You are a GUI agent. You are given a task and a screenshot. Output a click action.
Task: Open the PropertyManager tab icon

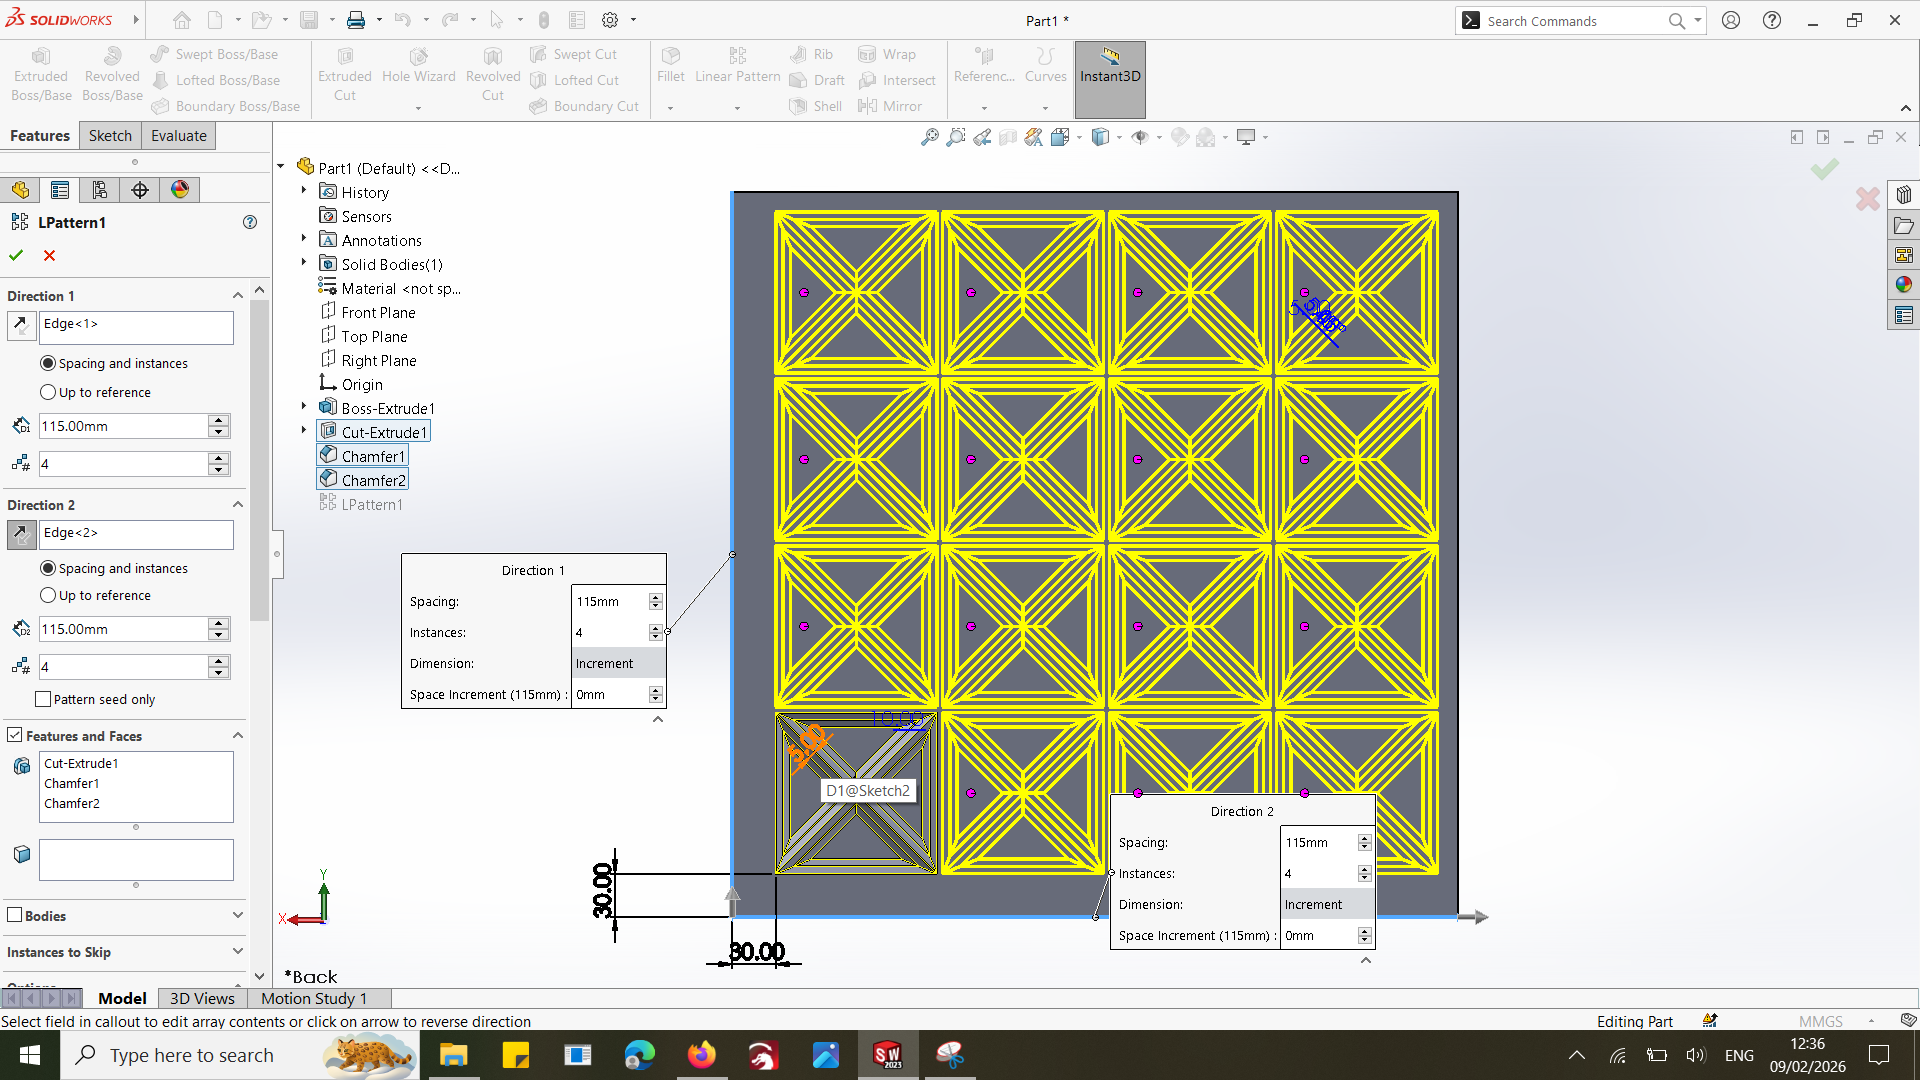[60, 190]
